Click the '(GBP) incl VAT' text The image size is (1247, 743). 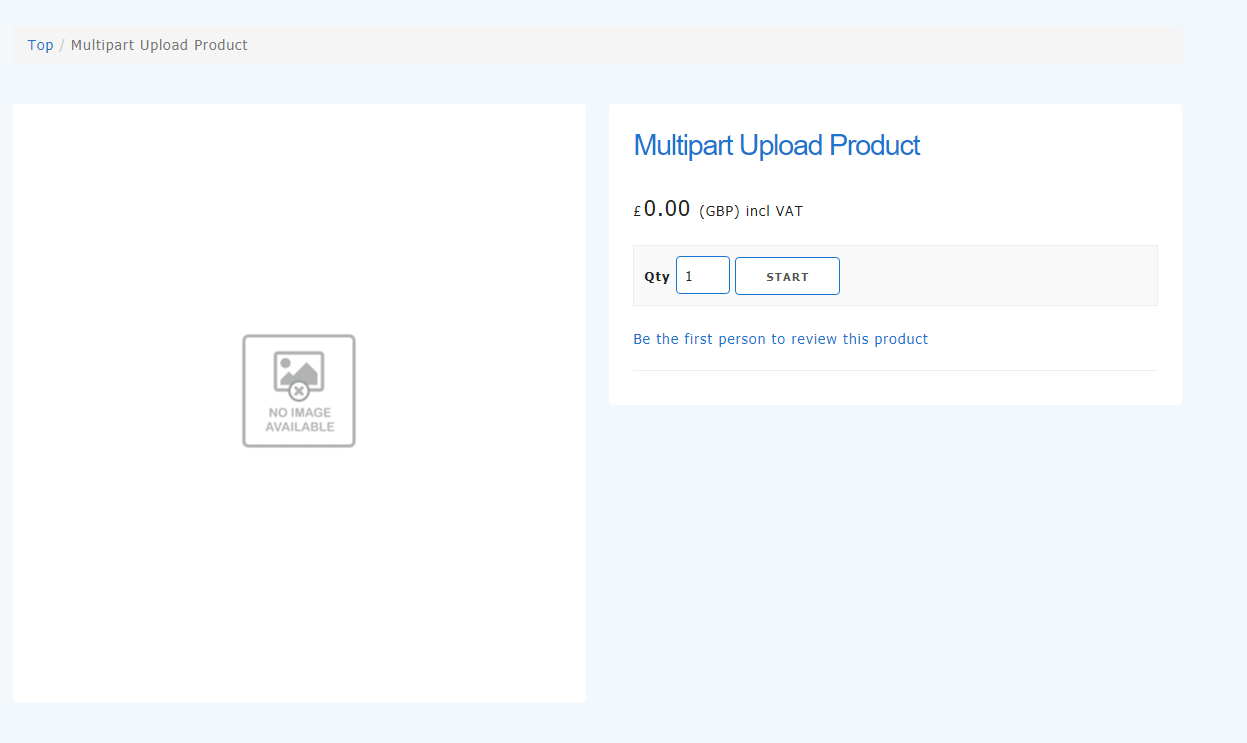point(750,211)
